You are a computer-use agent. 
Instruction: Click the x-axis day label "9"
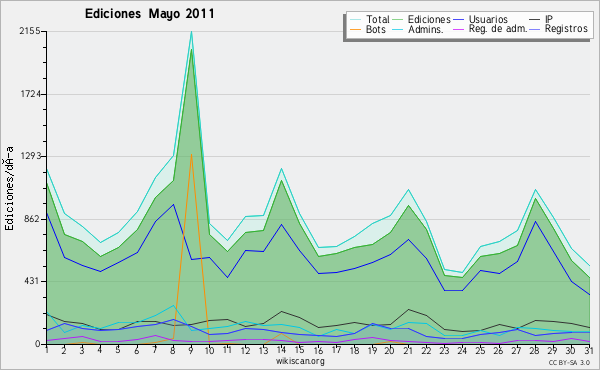point(191,350)
